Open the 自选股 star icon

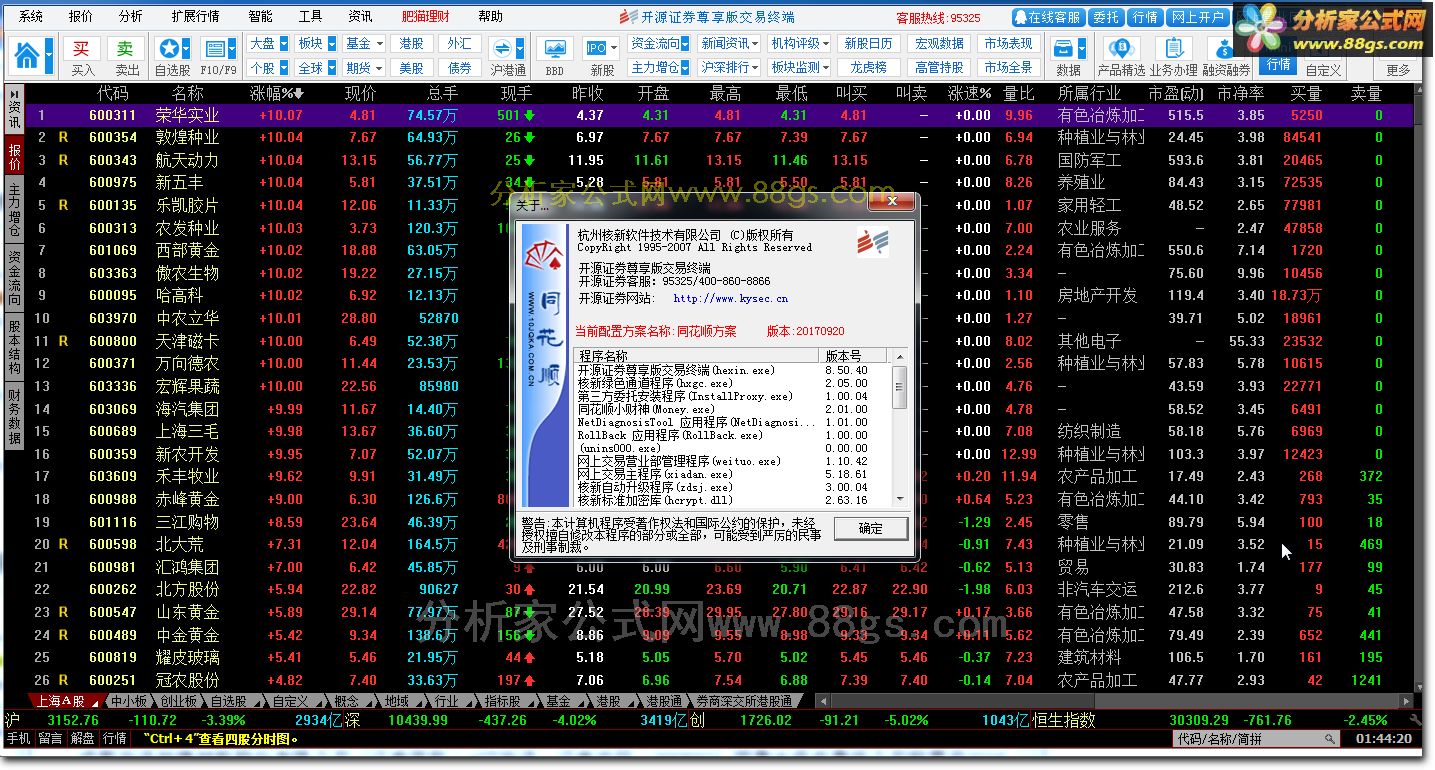(169, 49)
